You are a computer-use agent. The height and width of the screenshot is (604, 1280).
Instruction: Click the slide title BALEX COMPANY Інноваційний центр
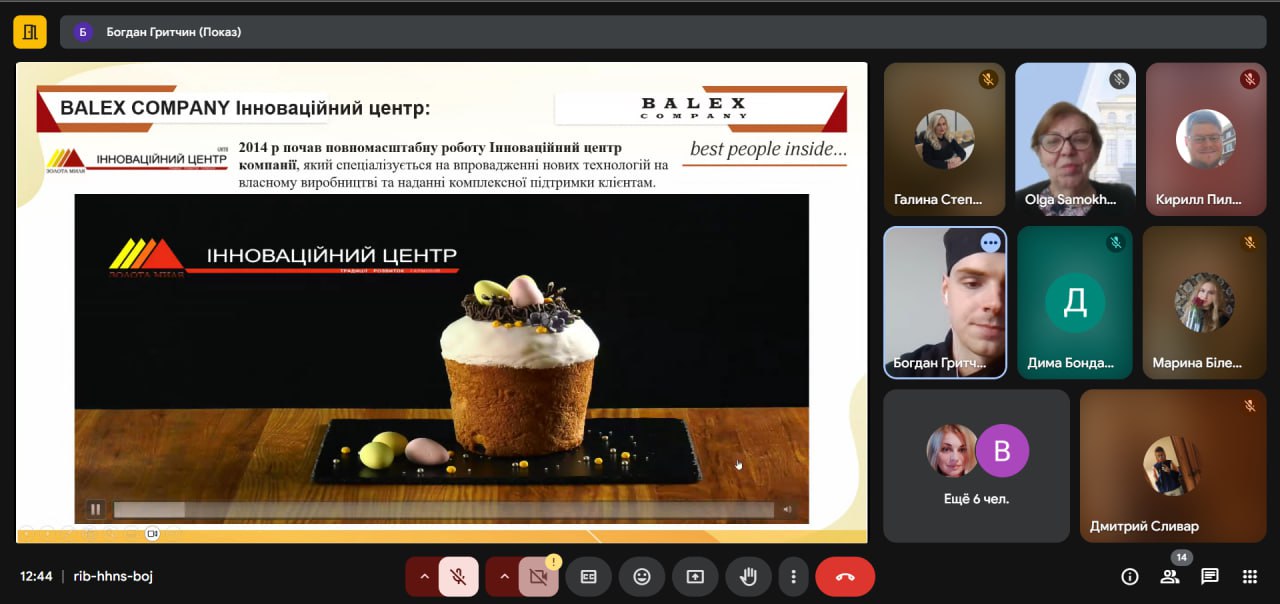tap(245, 108)
